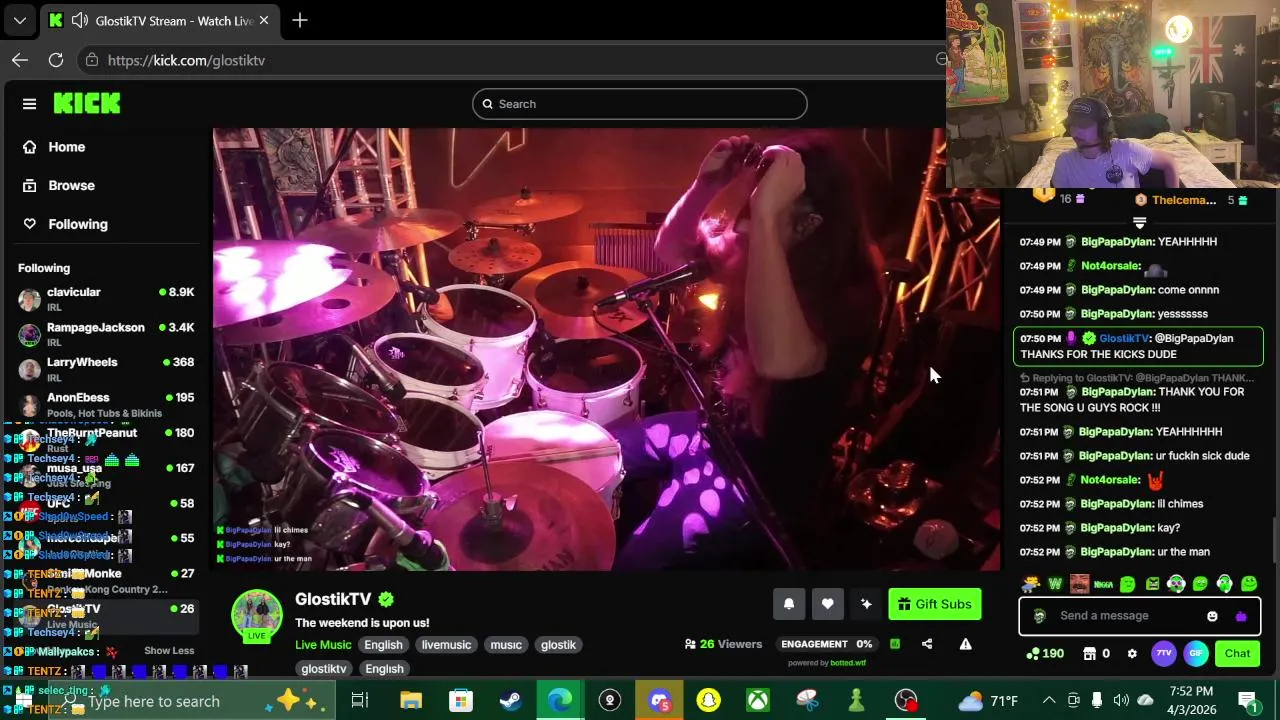This screenshot has width=1280, height=720.
Task: Open Discord from the taskbar
Action: click(659, 701)
